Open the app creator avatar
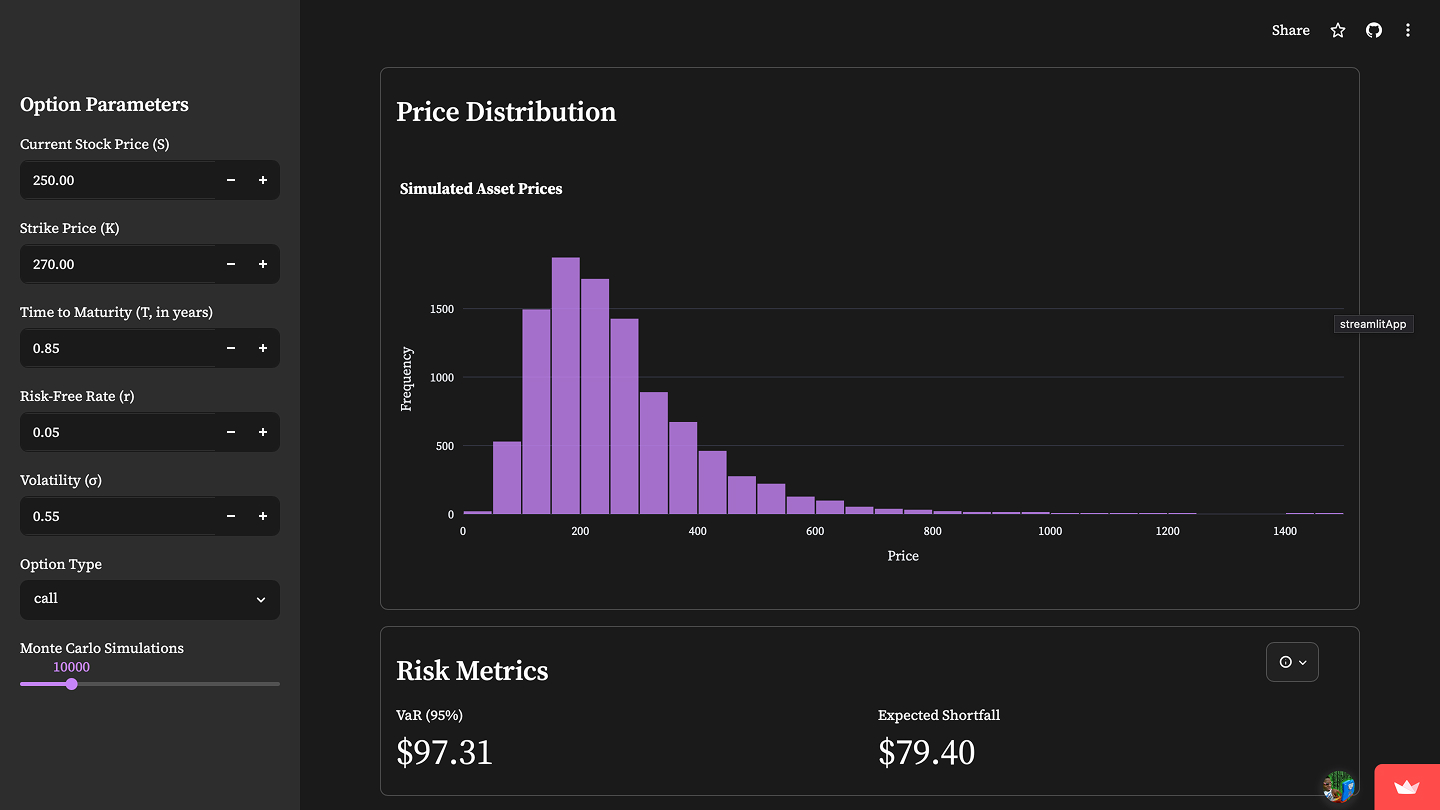The width and height of the screenshot is (1440, 810). point(1339,786)
